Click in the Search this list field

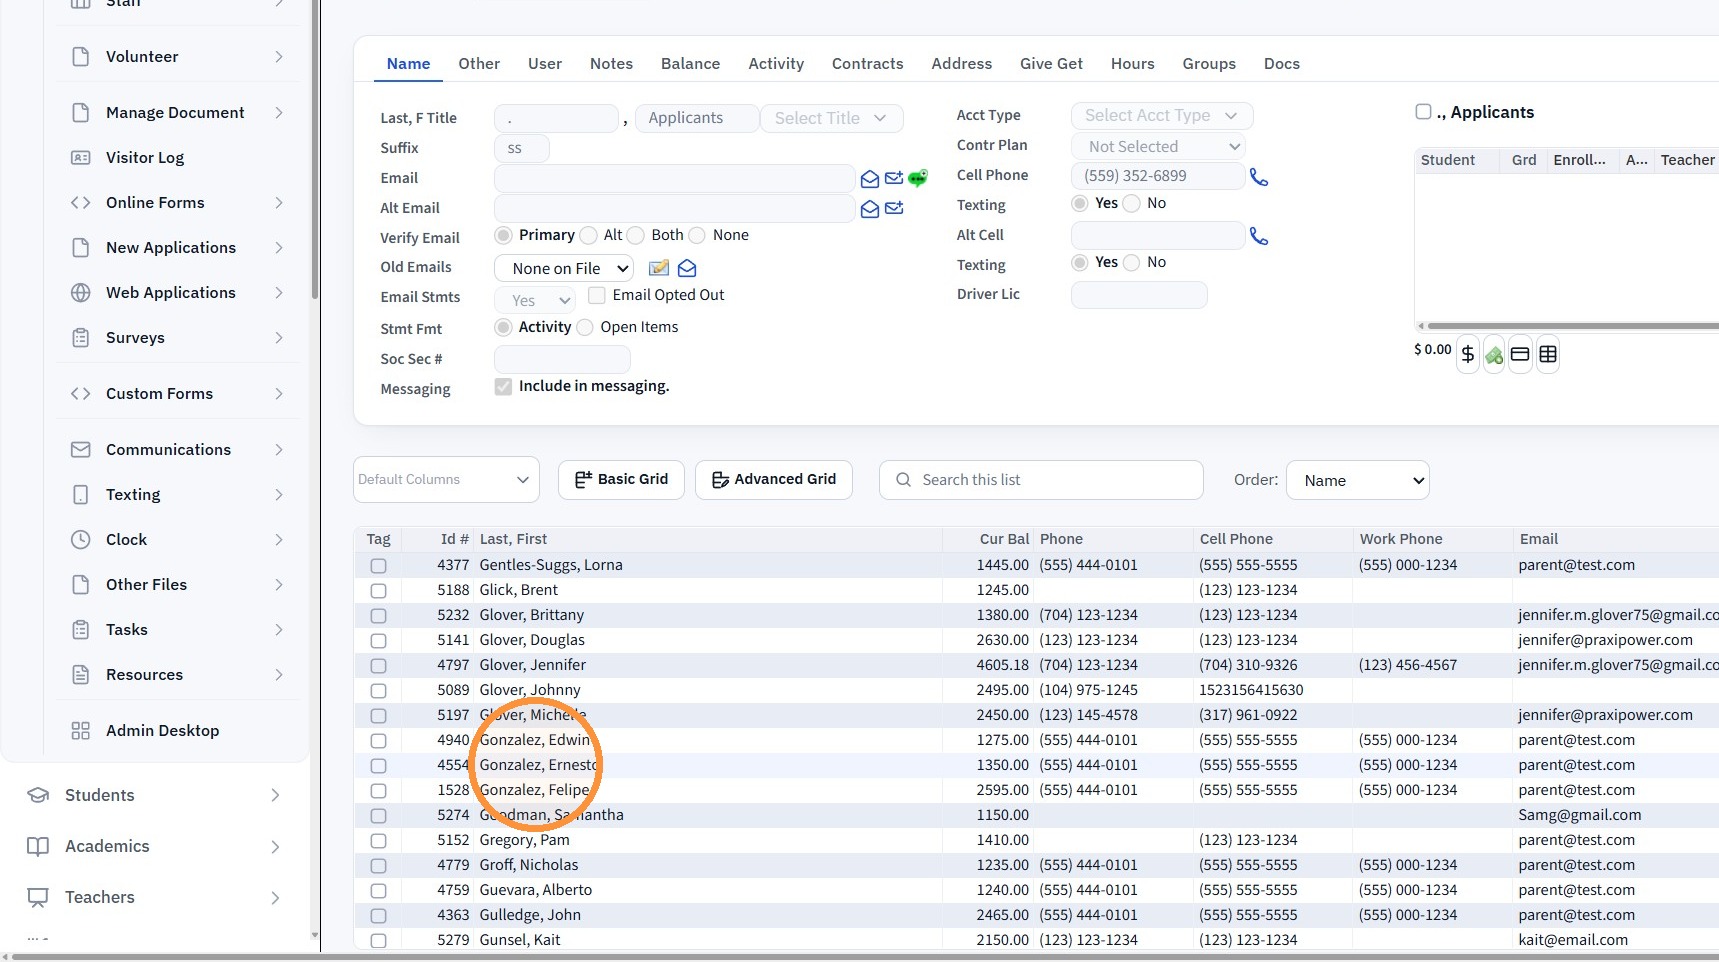point(1041,480)
